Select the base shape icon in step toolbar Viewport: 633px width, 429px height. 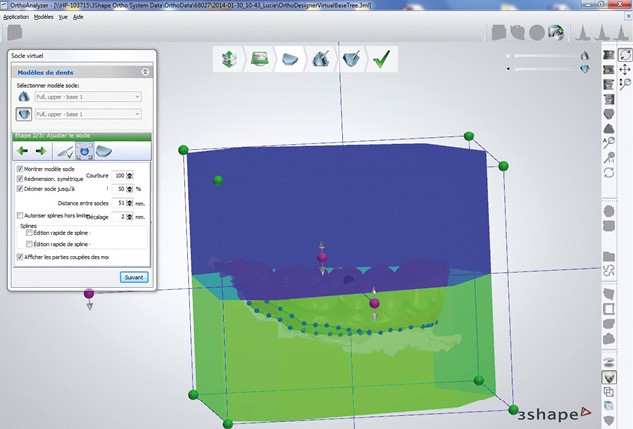(x=104, y=151)
